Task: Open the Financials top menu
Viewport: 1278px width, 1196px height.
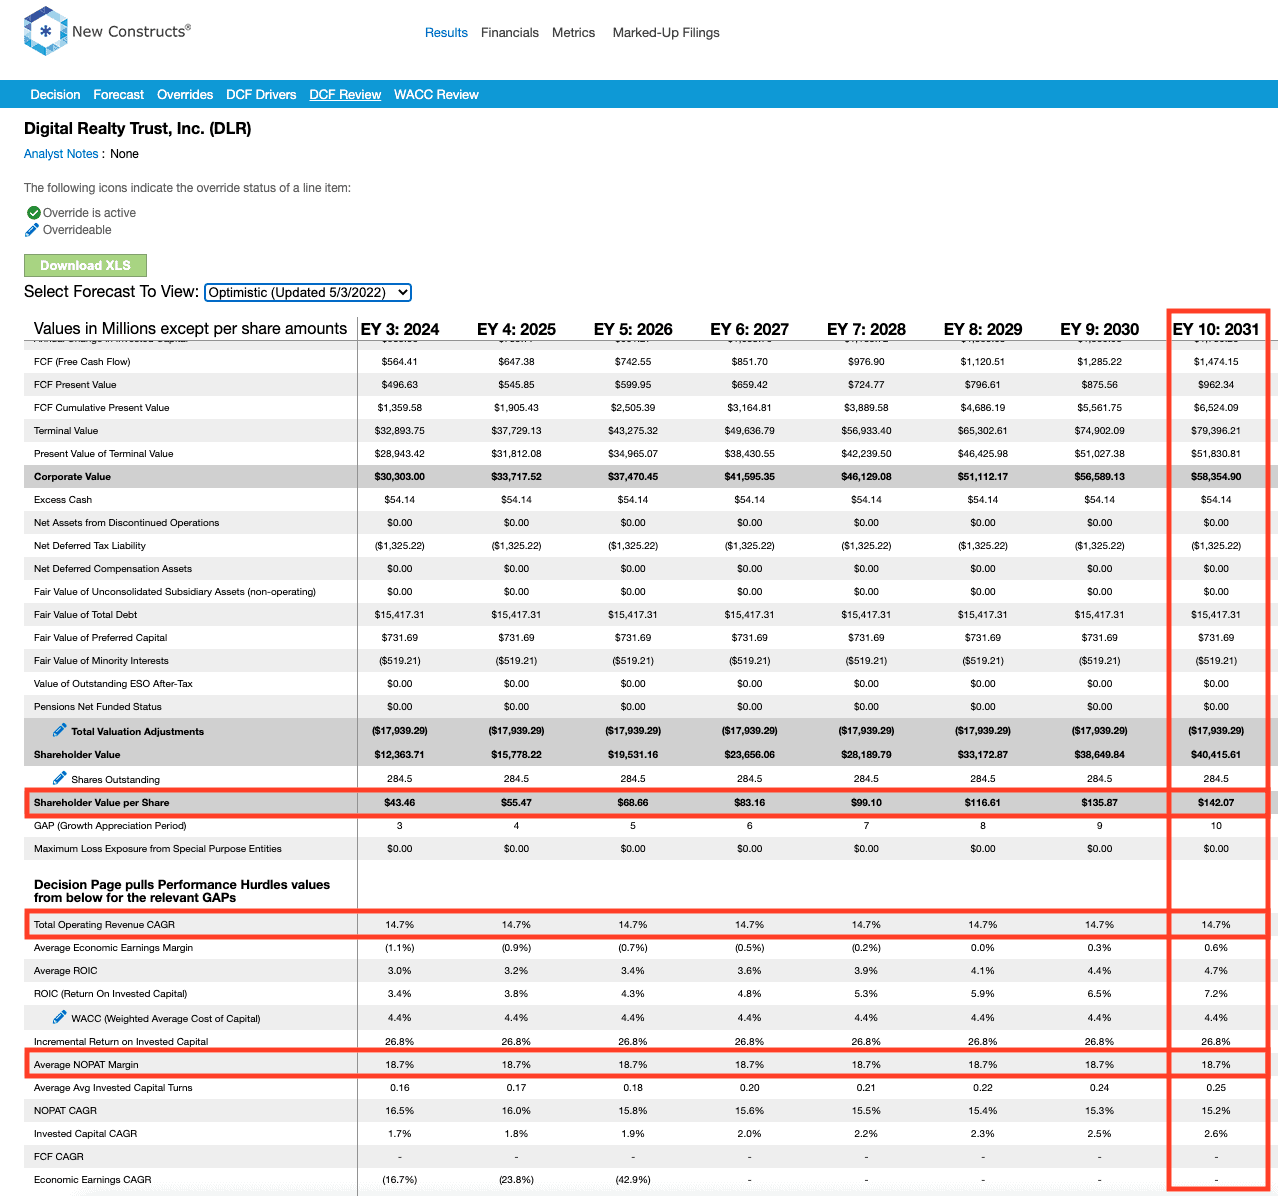Action: coord(510,33)
